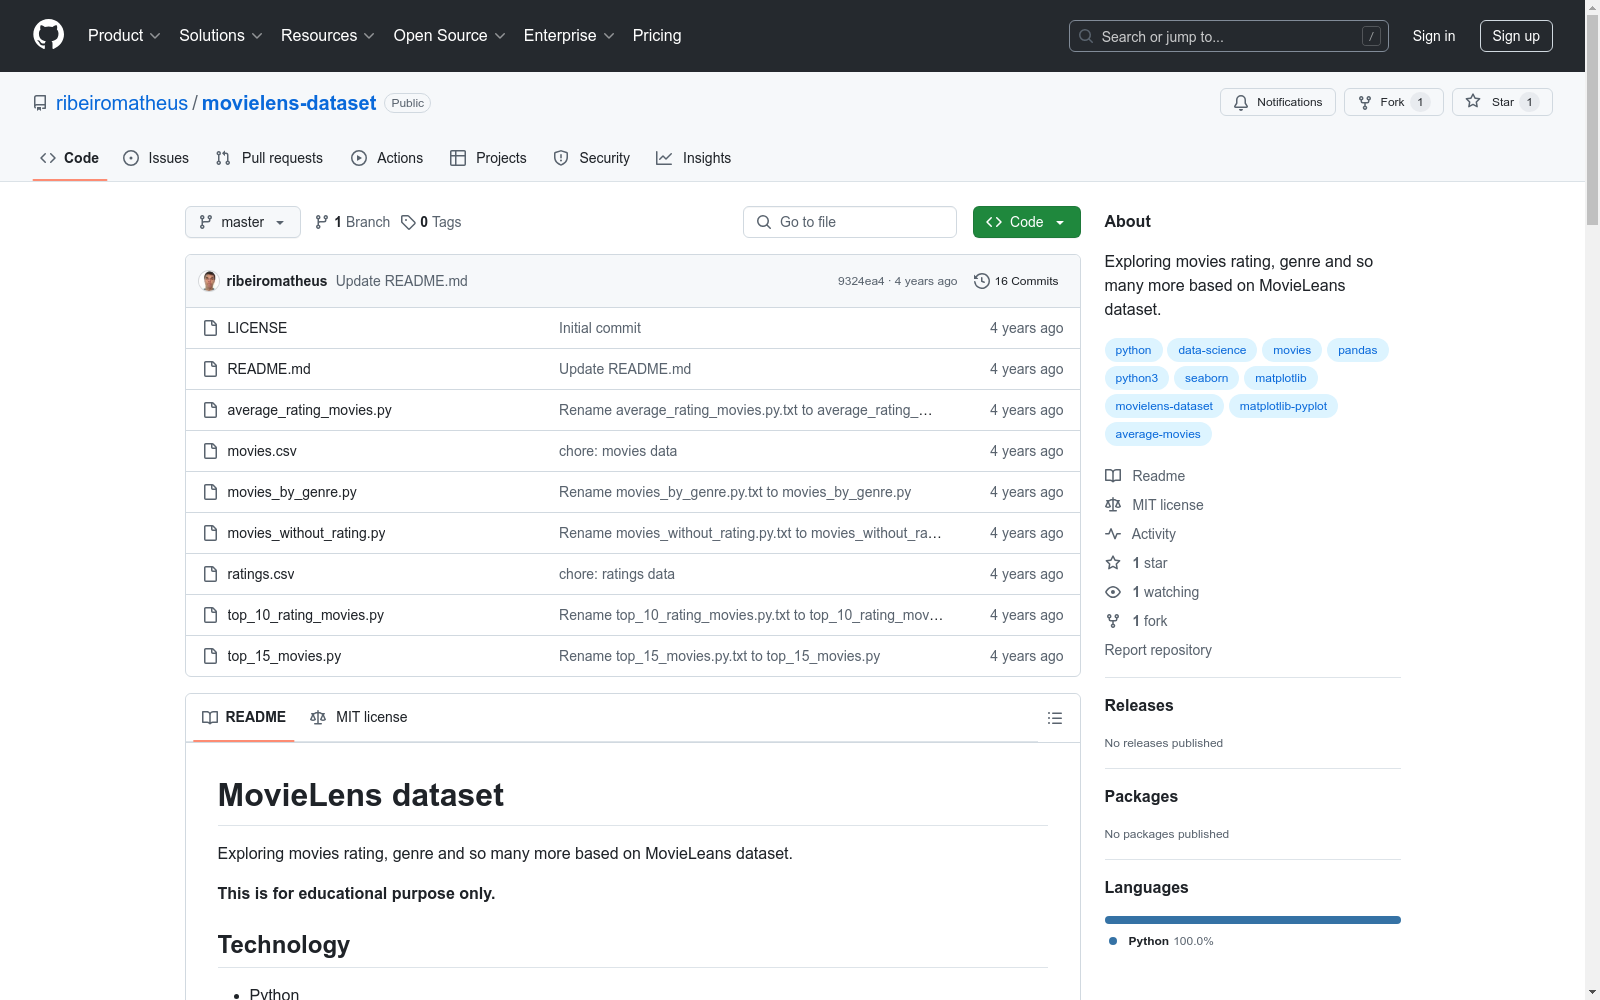Click the file icon next to README.md
Viewport: 1600px width, 1000px height.
[210, 369]
